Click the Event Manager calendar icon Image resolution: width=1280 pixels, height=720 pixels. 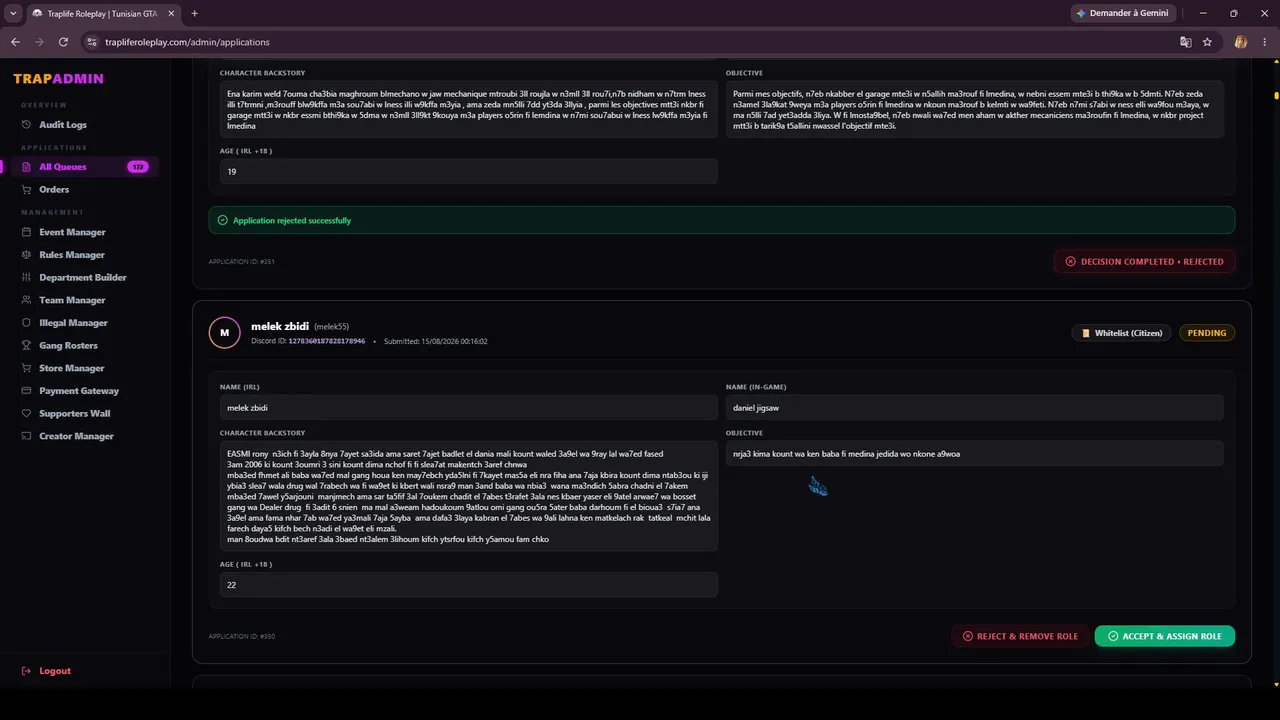[x=27, y=232]
